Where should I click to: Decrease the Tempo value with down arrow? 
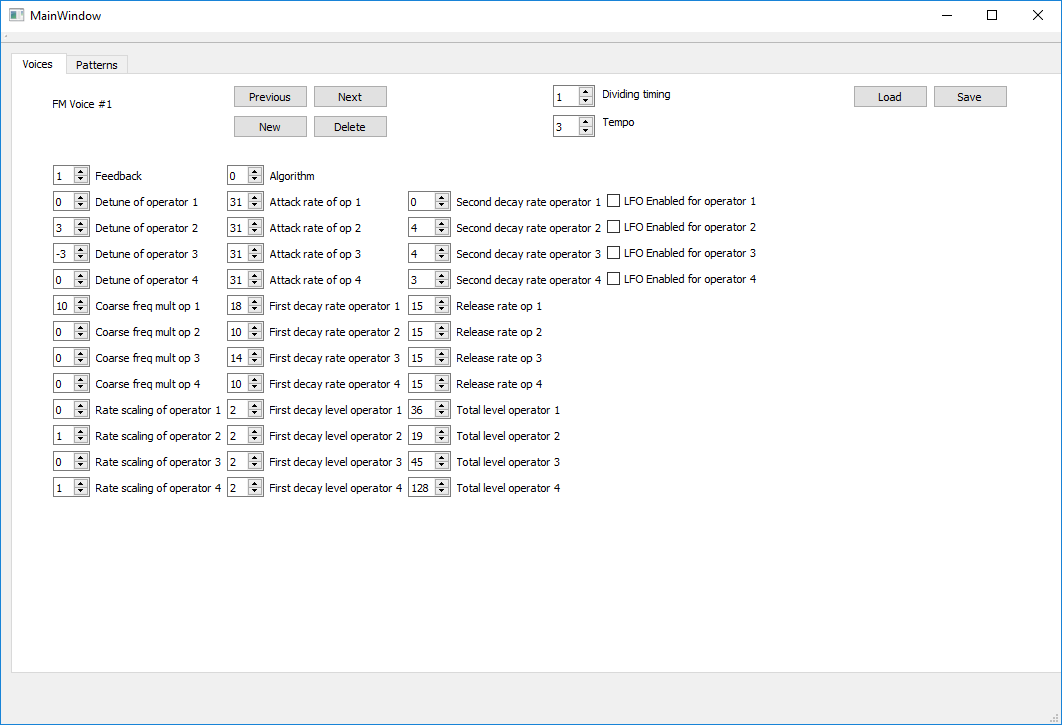click(x=585, y=132)
